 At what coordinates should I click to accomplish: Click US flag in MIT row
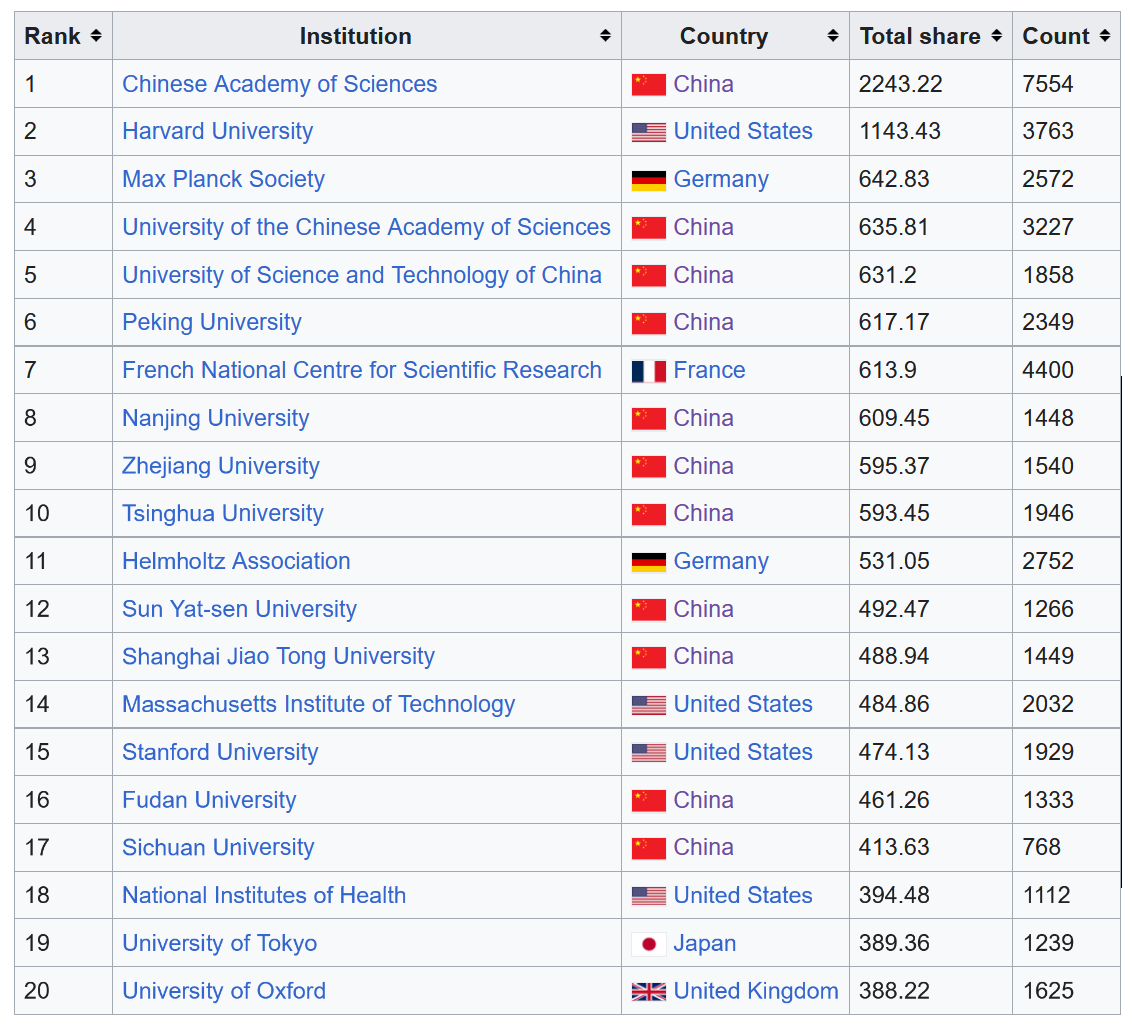tap(648, 705)
